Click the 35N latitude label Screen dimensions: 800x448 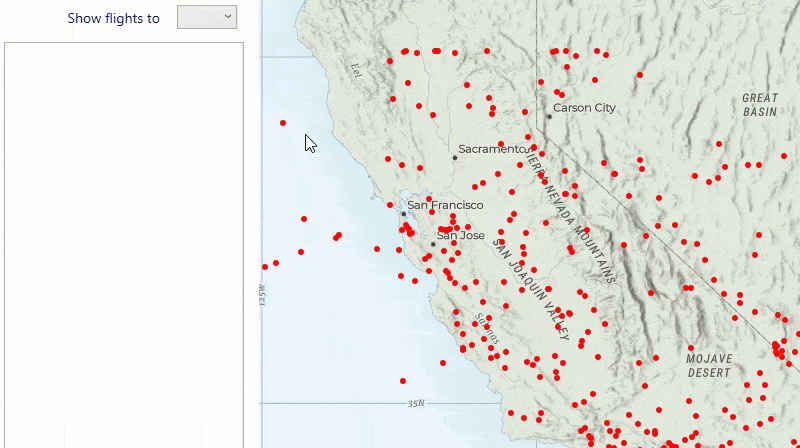(x=416, y=404)
